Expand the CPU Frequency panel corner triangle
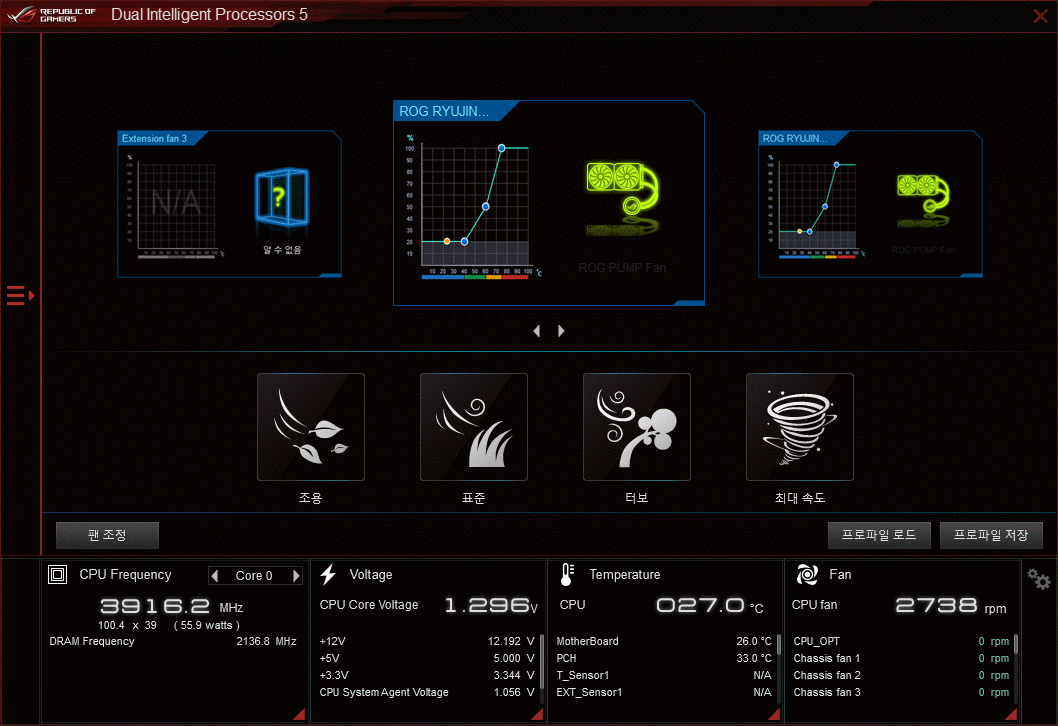The width and height of the screenshot is (1058, 726). [300, 714]
